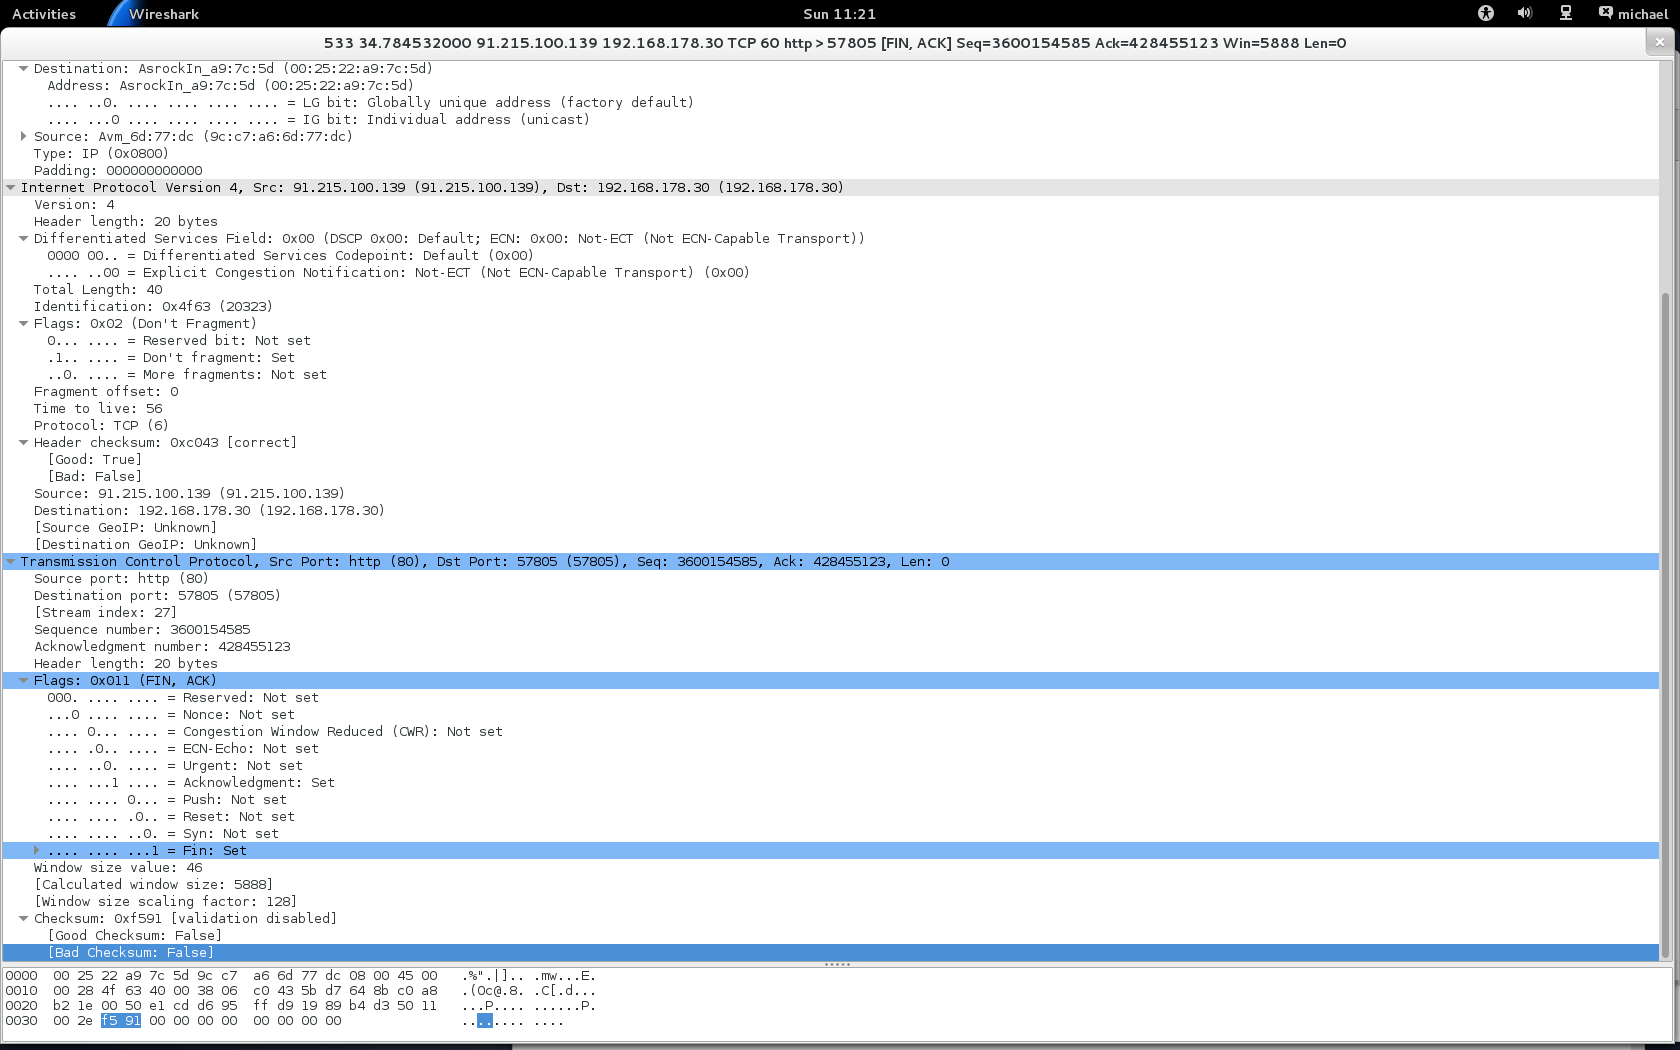The image size is (1680, 1050).
Task: Select the [Bad: False] IP checksum row
Action: pos(831,477)
